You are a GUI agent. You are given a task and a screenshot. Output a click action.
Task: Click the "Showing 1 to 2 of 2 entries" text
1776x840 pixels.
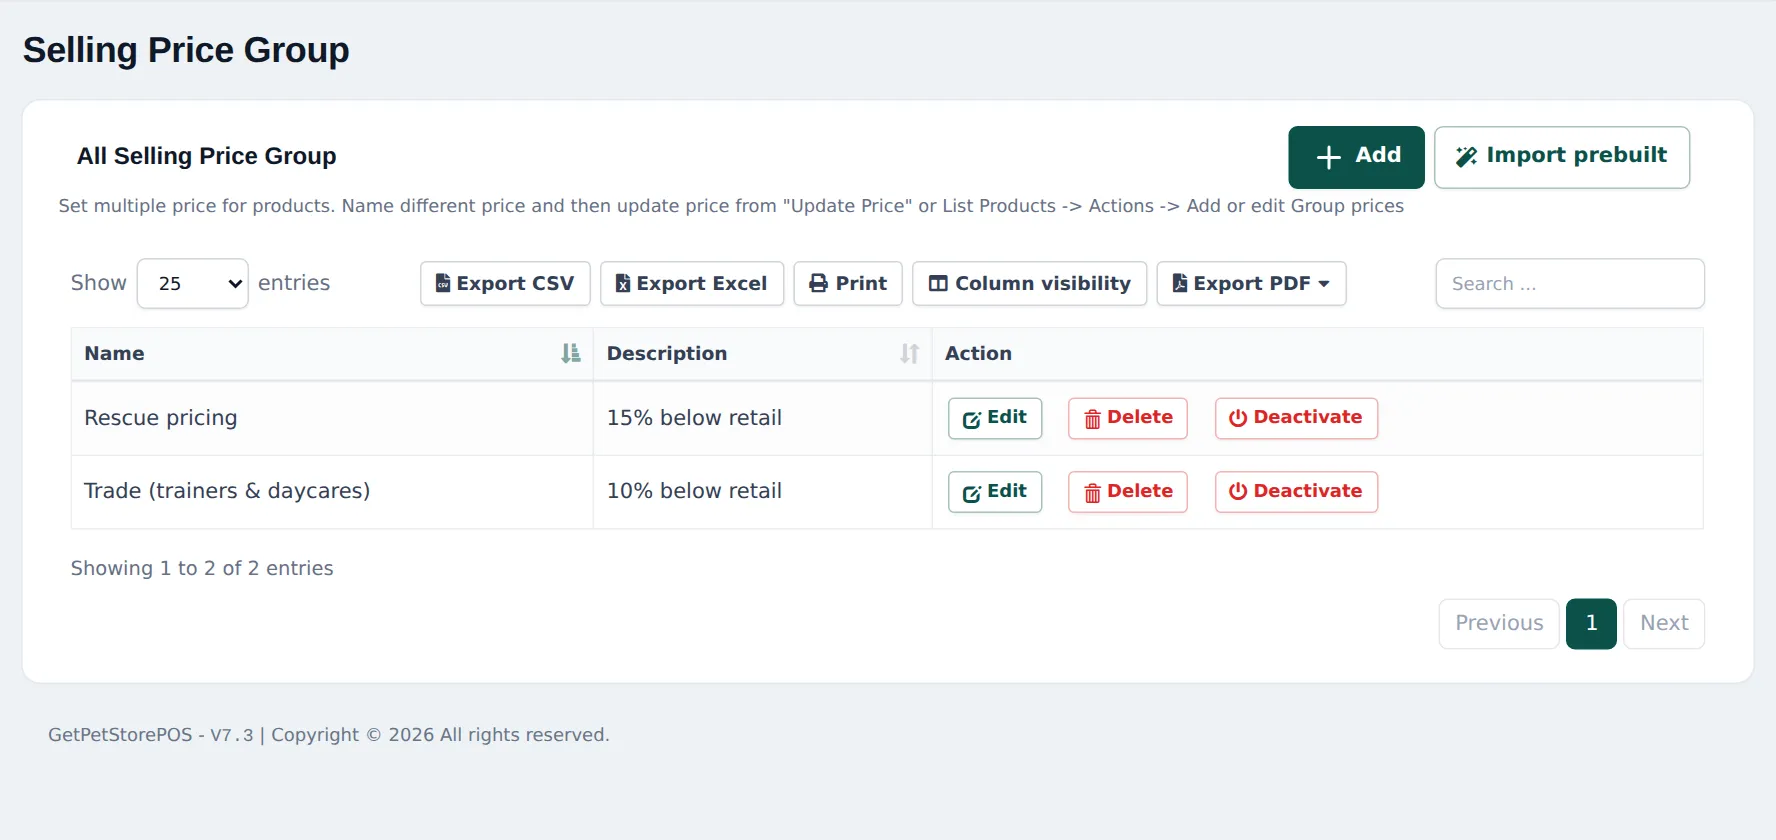[202, 569]
